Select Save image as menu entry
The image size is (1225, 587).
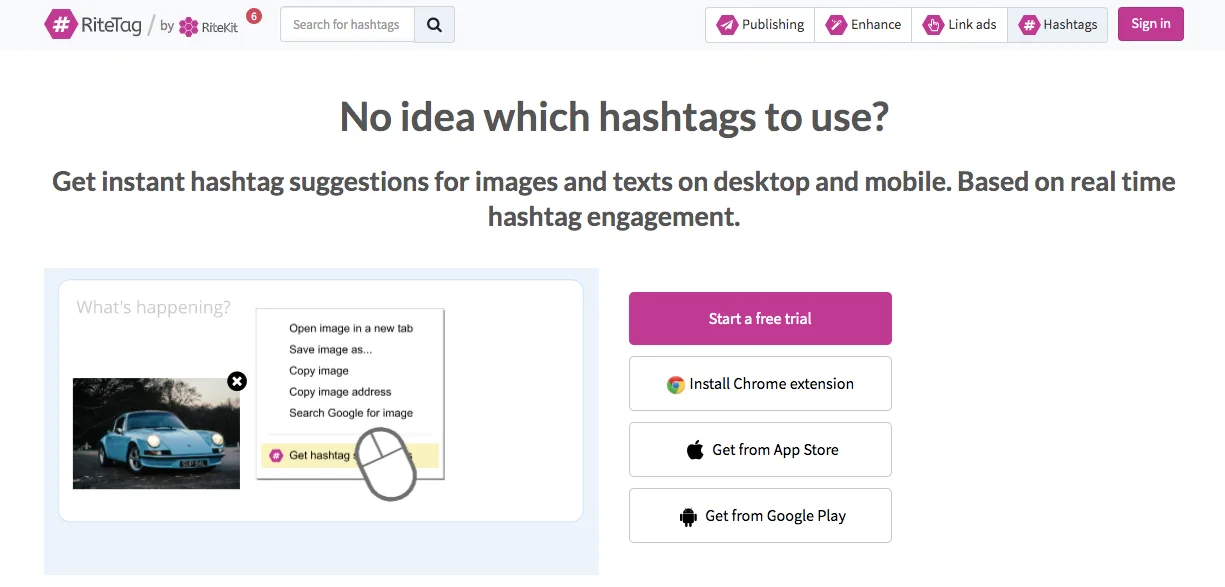pos(330,350)
